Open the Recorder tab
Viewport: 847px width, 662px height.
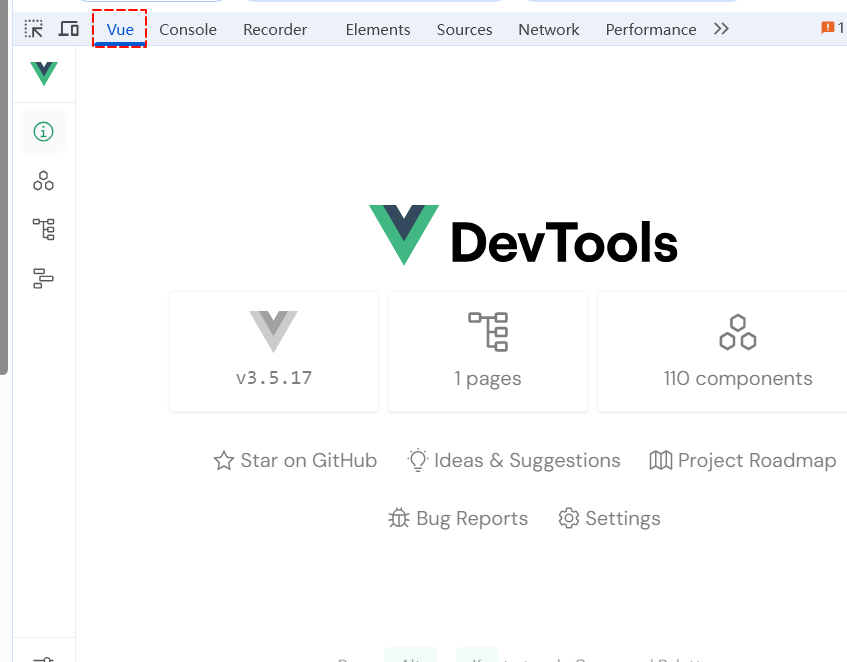tap(275, 29)
